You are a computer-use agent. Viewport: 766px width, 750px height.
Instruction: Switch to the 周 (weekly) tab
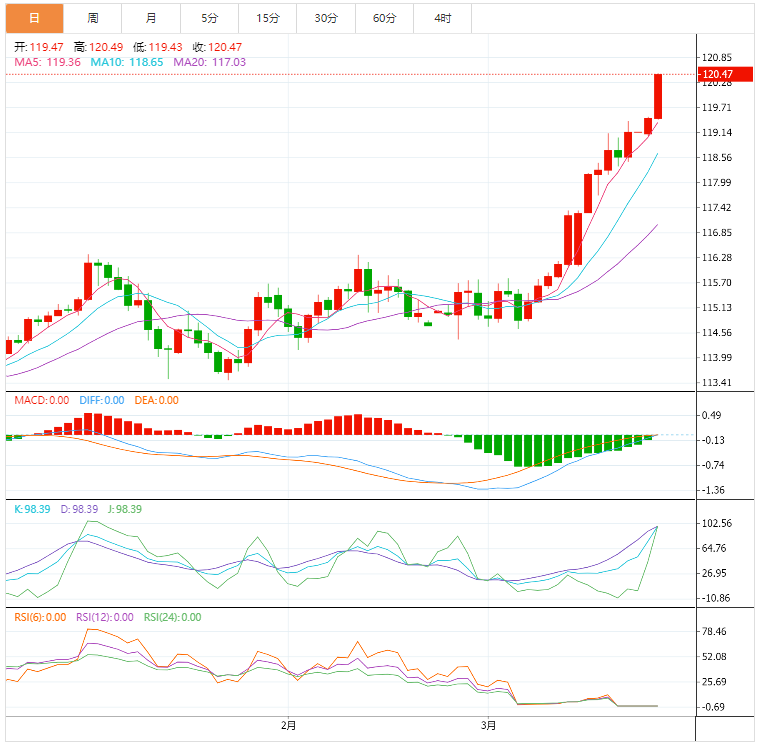click(x=93, y=18)
